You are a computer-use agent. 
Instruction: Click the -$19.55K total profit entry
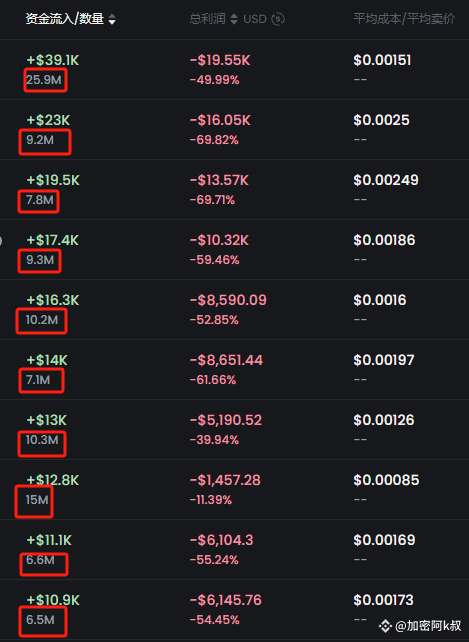point(220,61)
